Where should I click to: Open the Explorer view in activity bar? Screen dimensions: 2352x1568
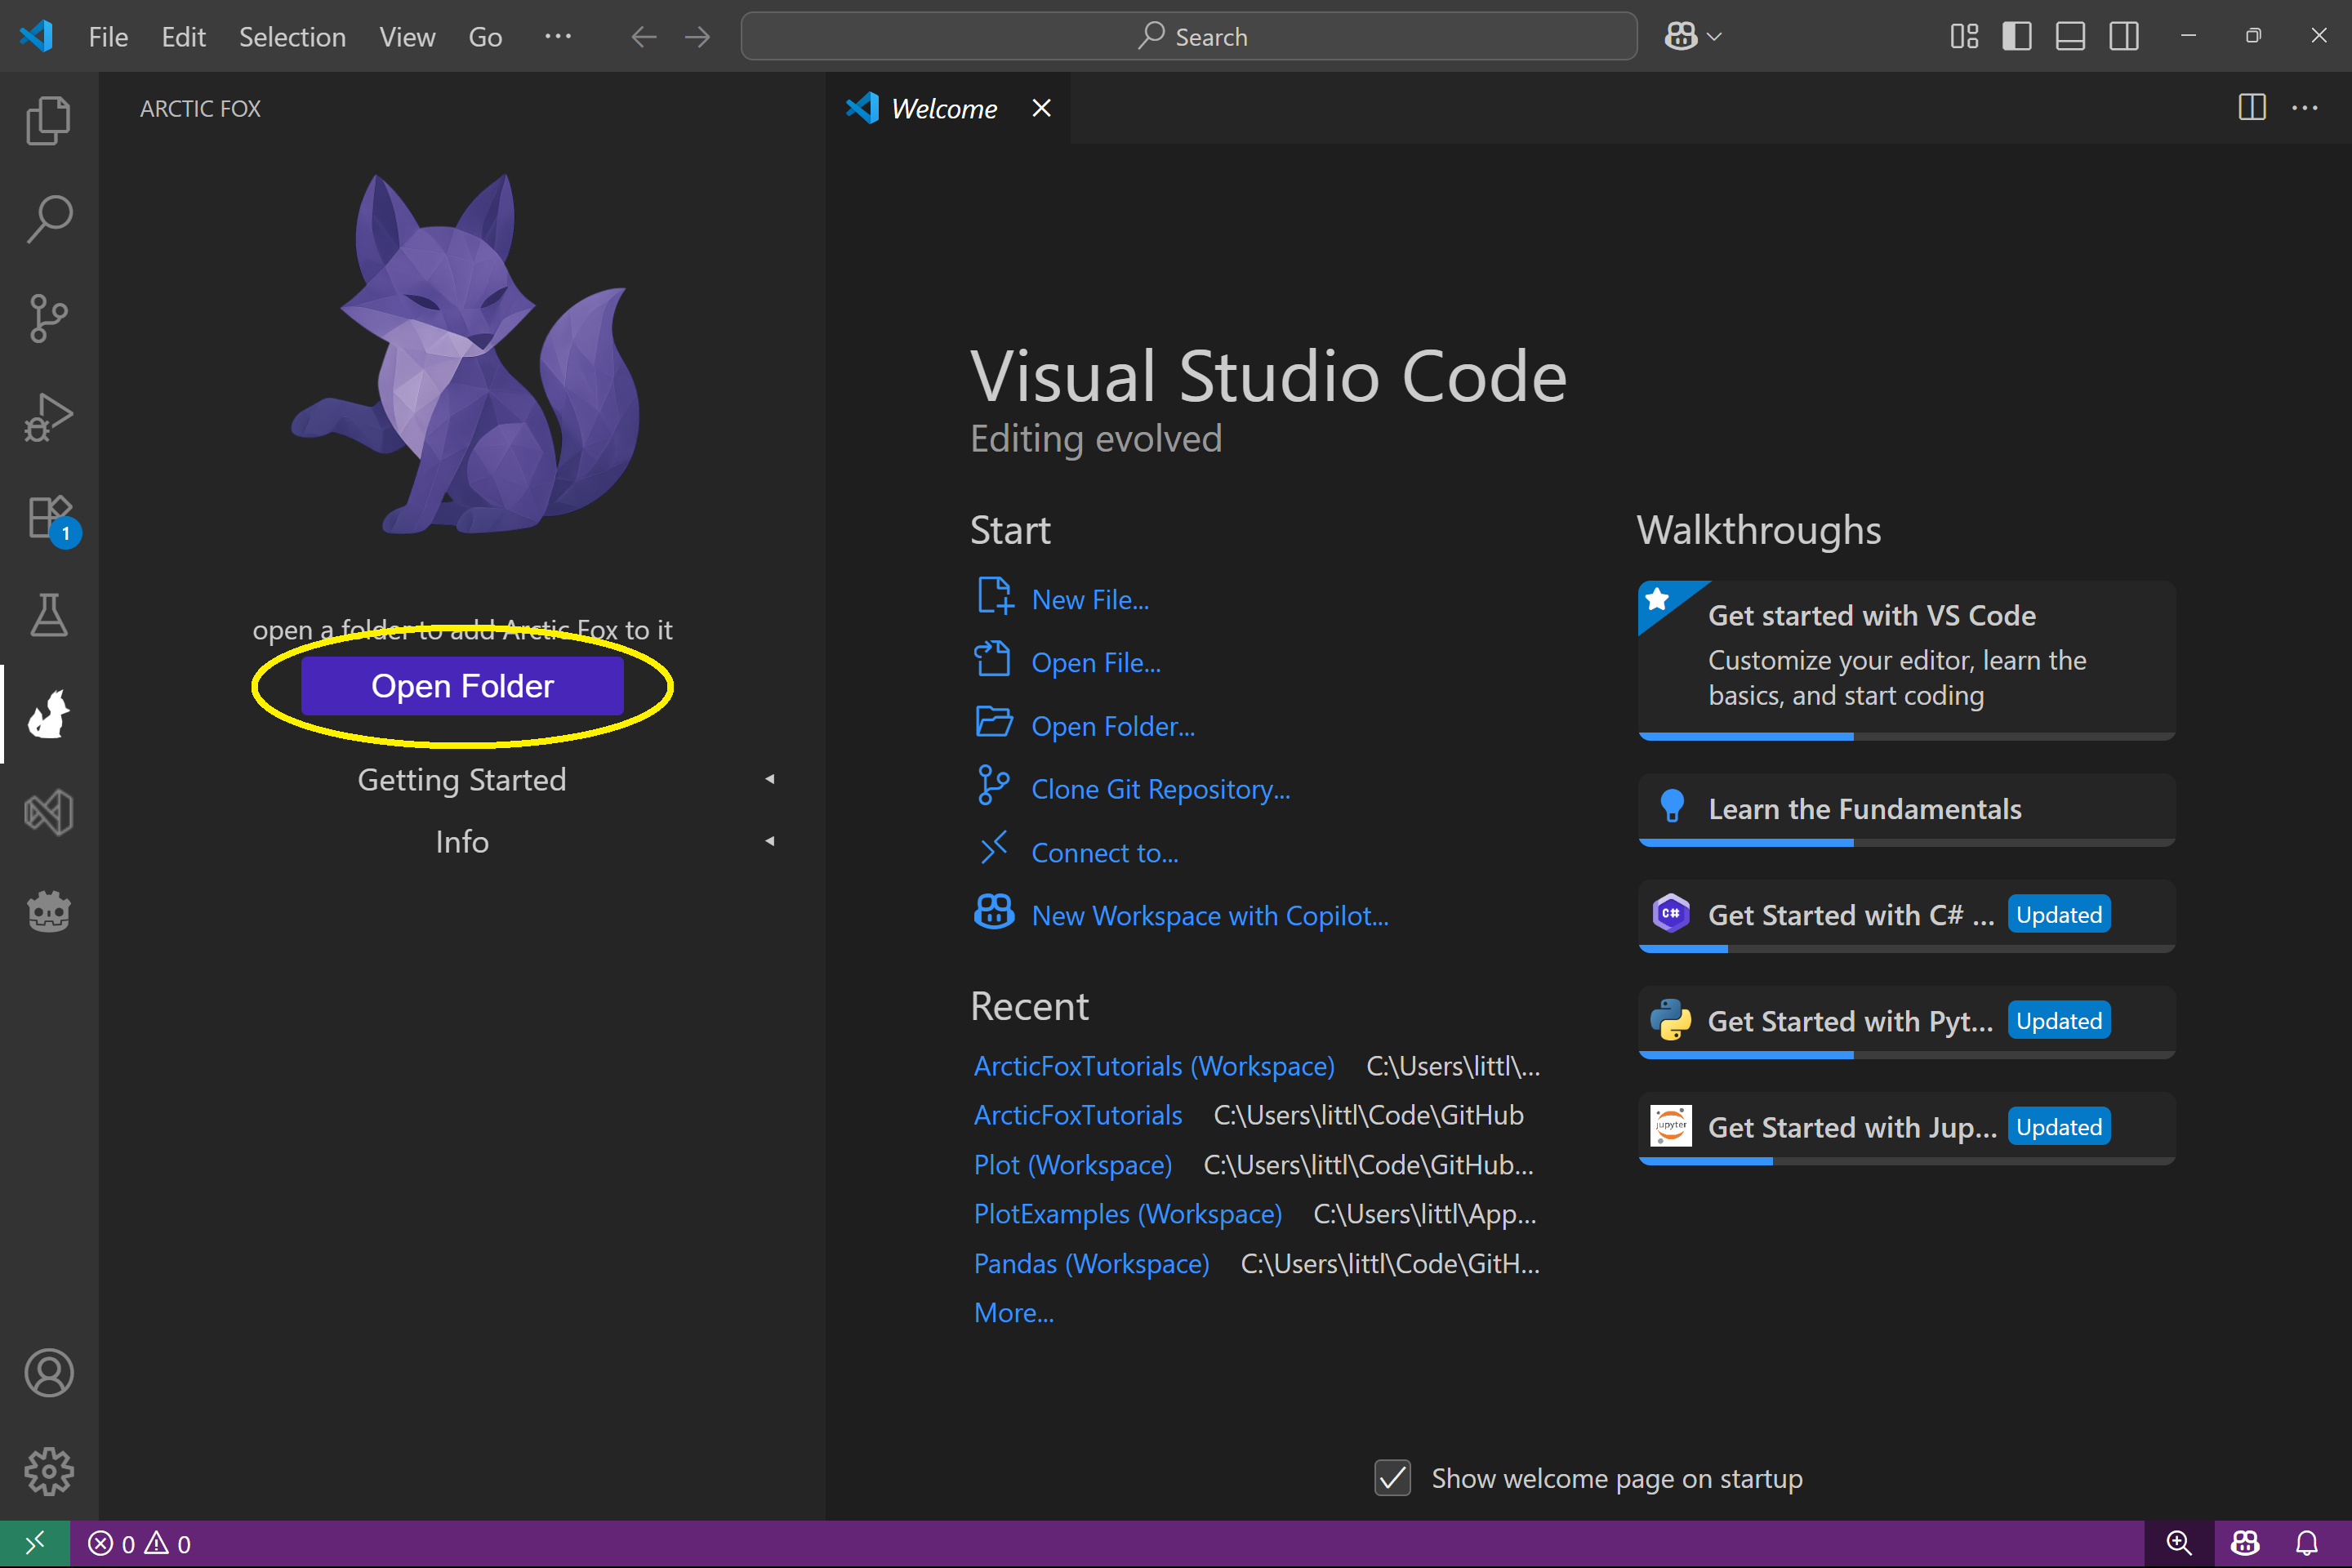tap(48, 120)
